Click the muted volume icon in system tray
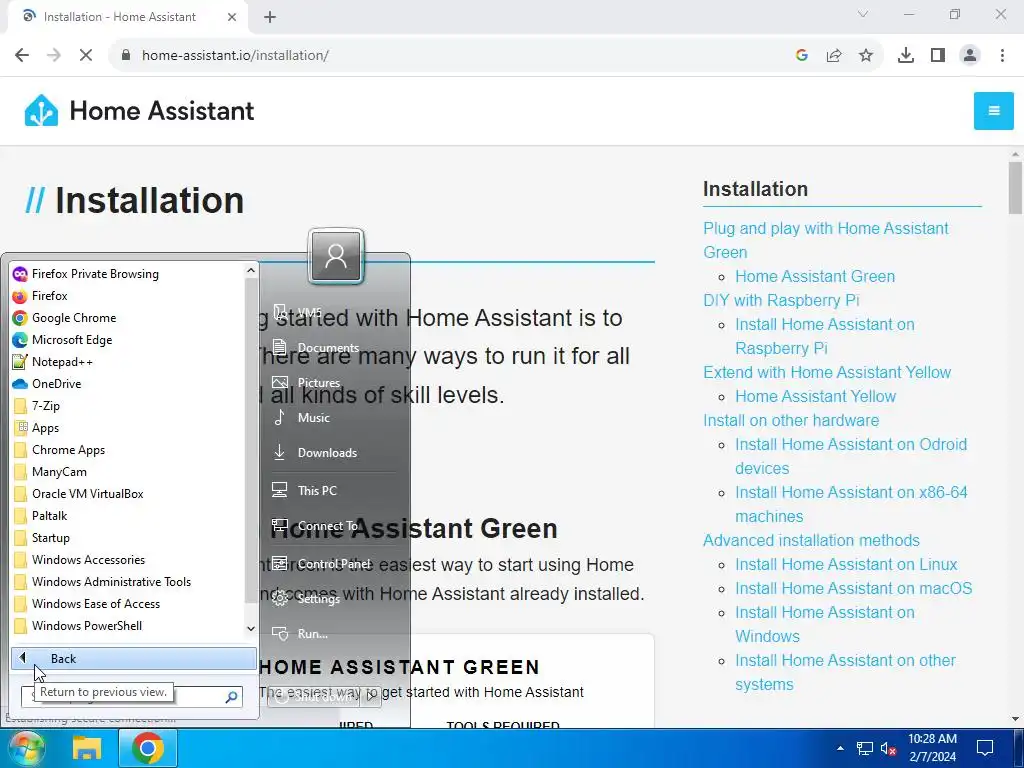 [888, 748]
